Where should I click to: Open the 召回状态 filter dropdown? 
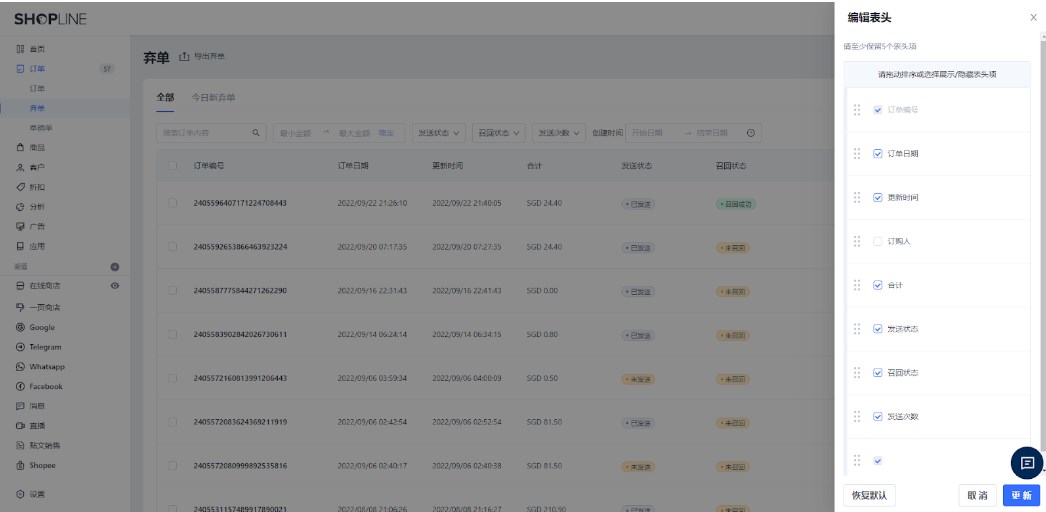499,133
